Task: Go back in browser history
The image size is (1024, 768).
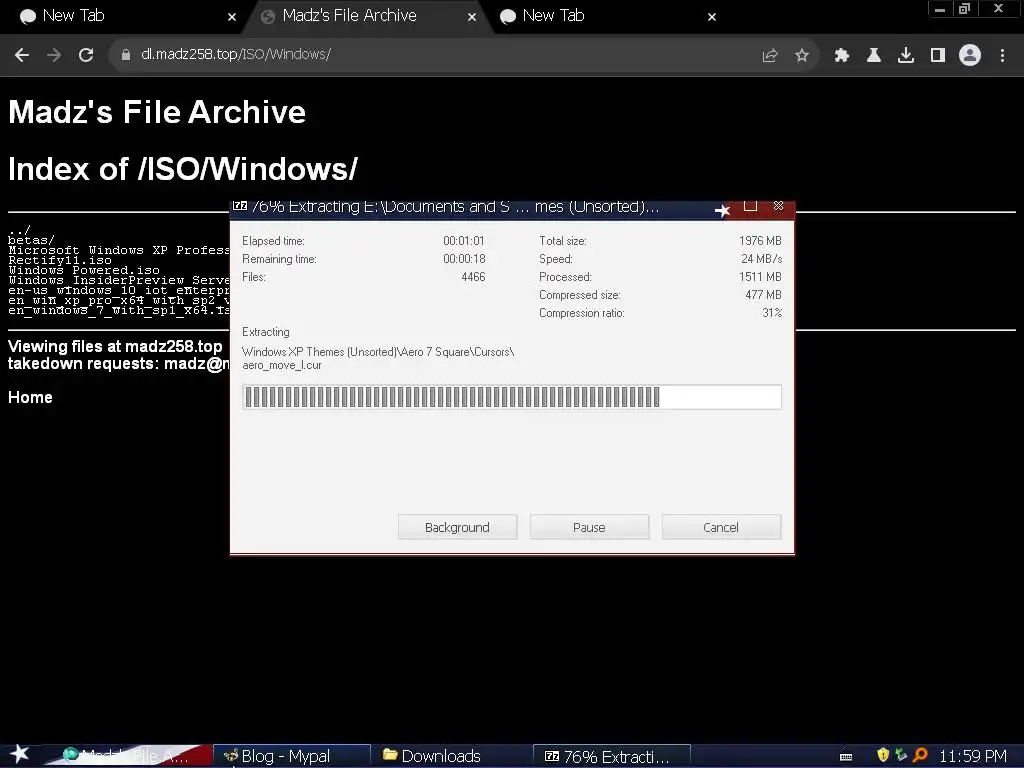Action: point(22,55)
